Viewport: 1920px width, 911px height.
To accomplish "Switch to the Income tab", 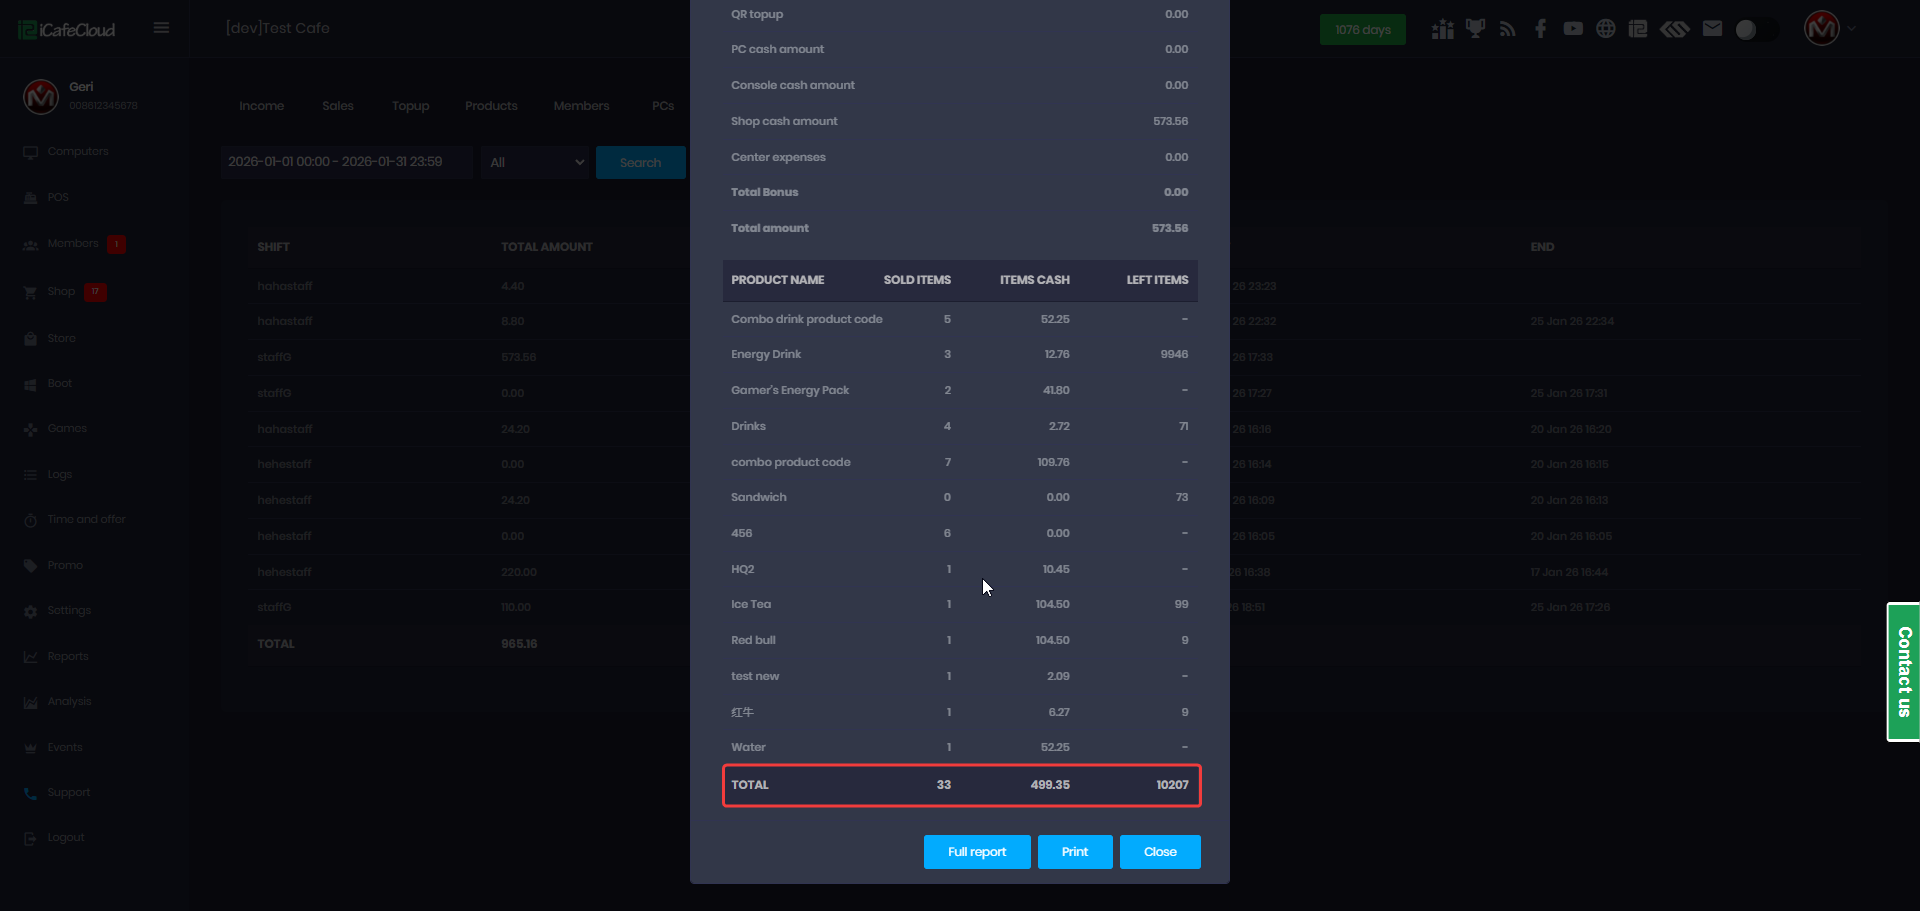I will (261, 106).
